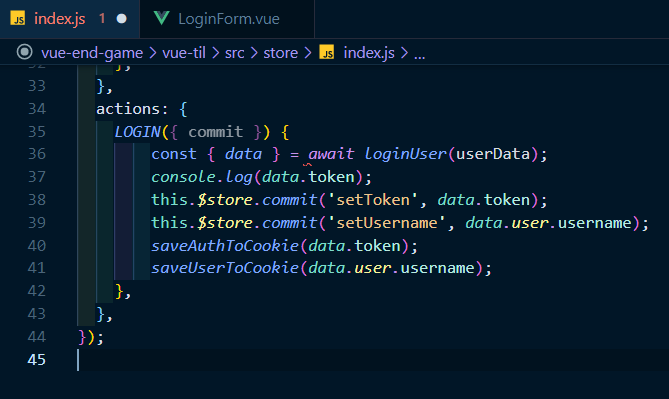Image resolution: width=669 pixels, height=399 pixels.
Task: Click the 'LOGIN' method name
Action: click(x=137, y=131)
